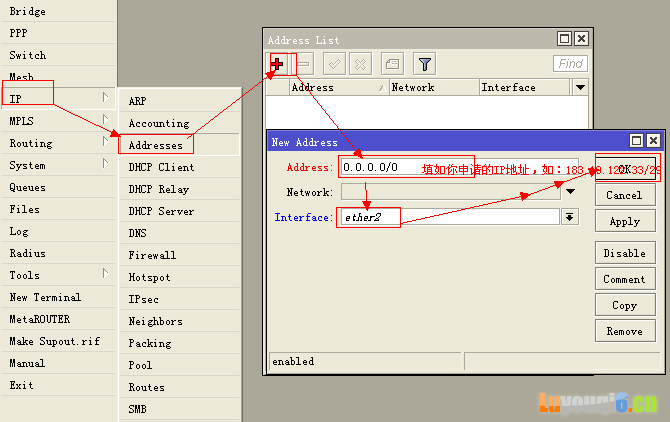Select Hotspot in the IP submenu

click(x=180, y=277)
